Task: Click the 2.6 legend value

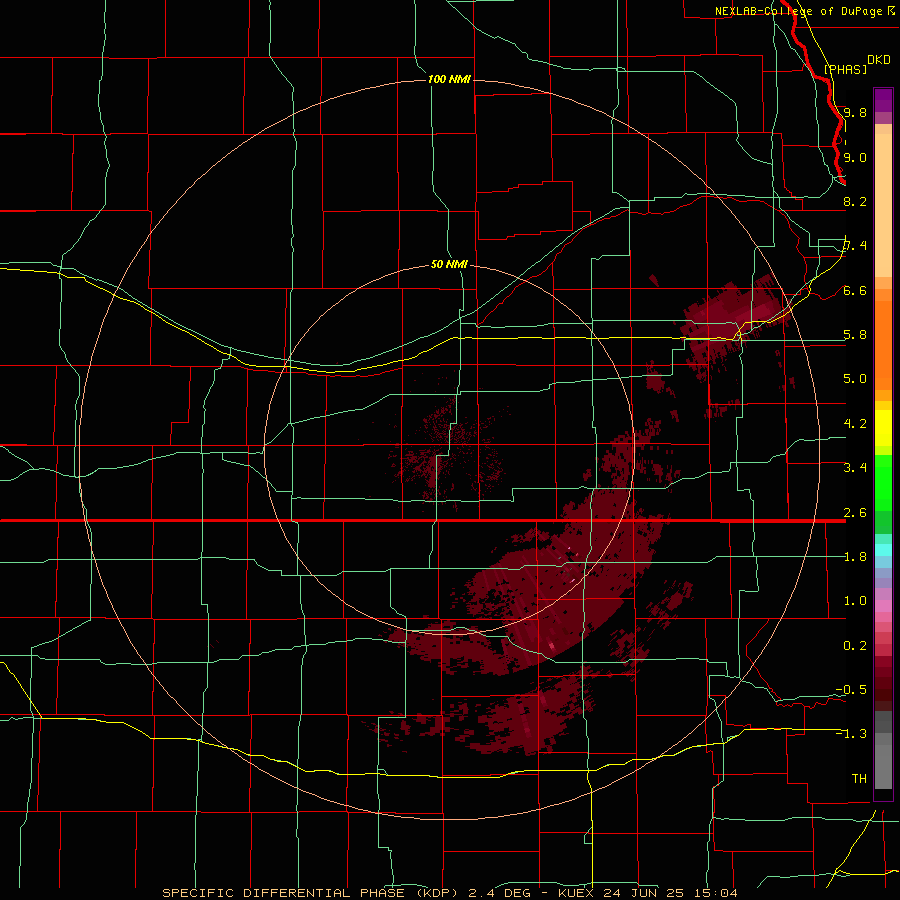Action: [855, 513]
